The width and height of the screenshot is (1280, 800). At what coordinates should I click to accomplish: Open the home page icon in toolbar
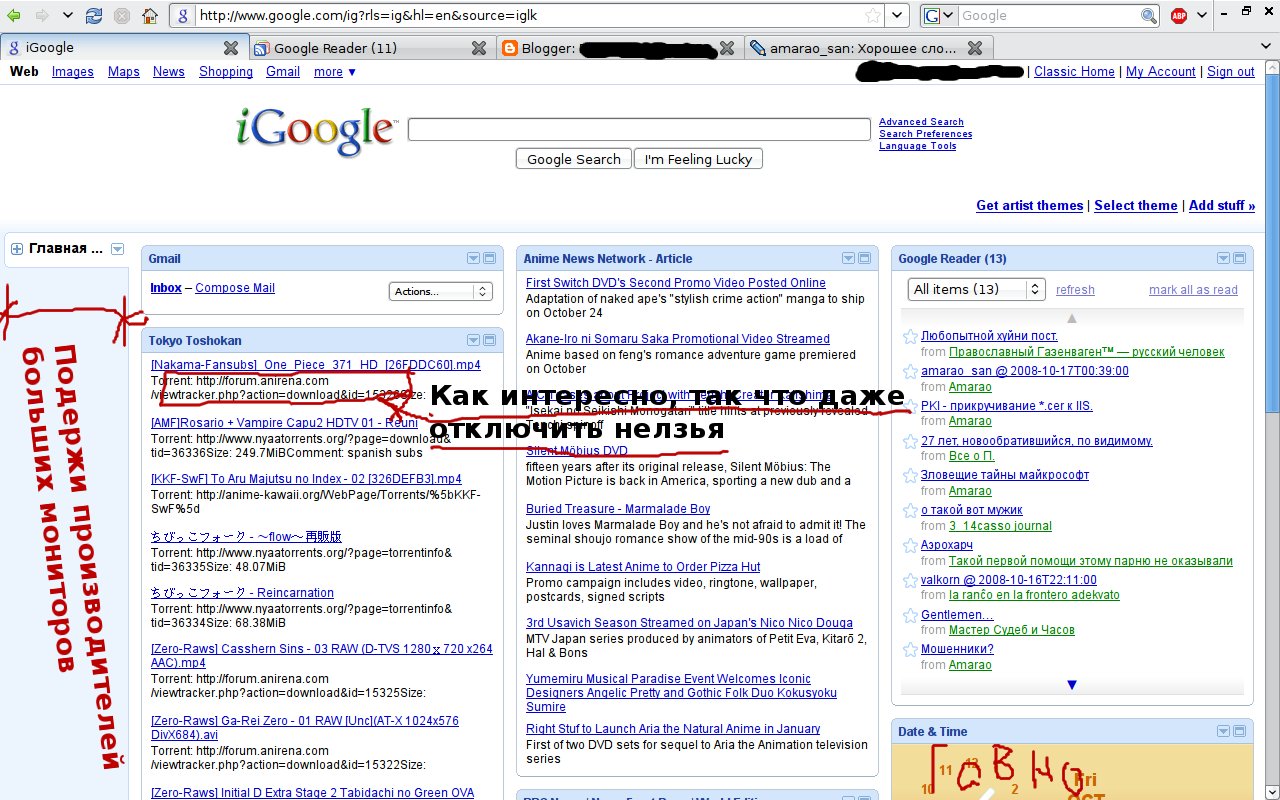(149, 15)
